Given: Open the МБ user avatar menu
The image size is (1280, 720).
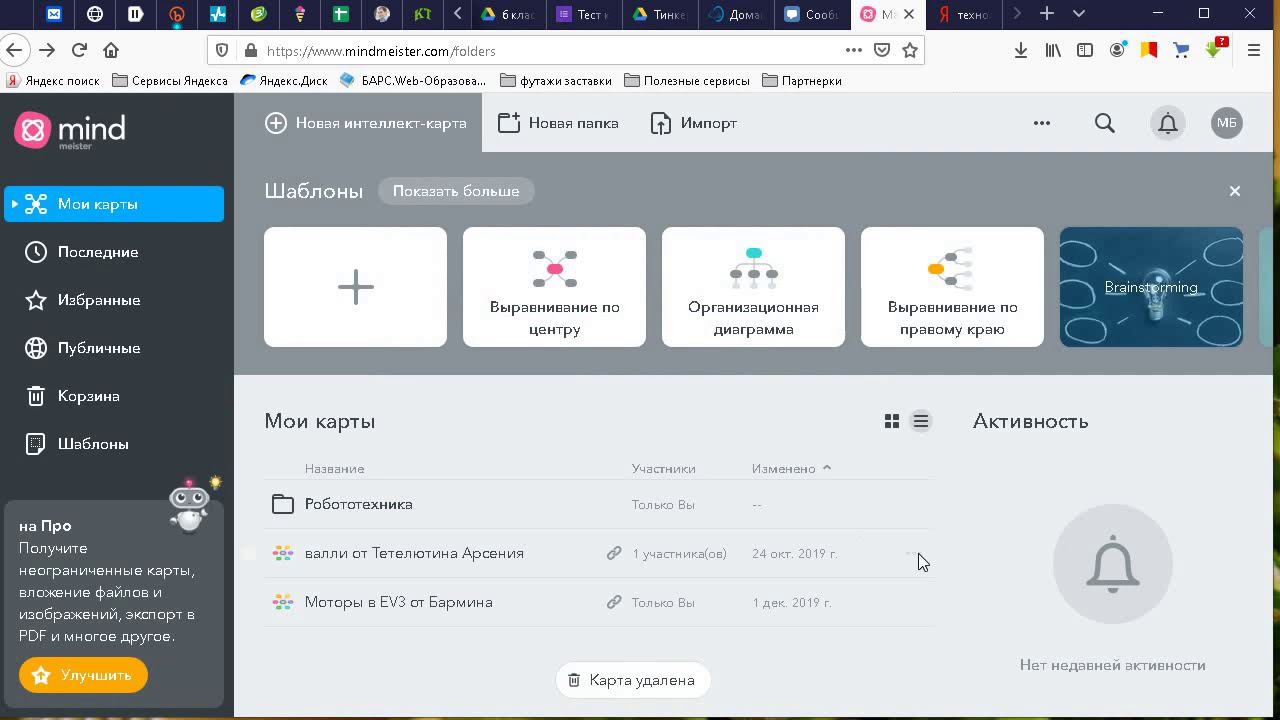Looking at the screenshot, I should 1227,123.
